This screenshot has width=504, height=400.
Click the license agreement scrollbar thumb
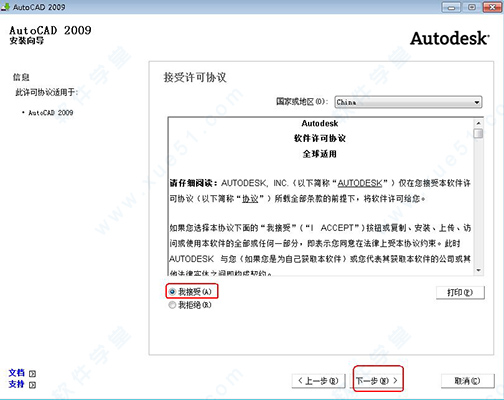pos(478,133)
